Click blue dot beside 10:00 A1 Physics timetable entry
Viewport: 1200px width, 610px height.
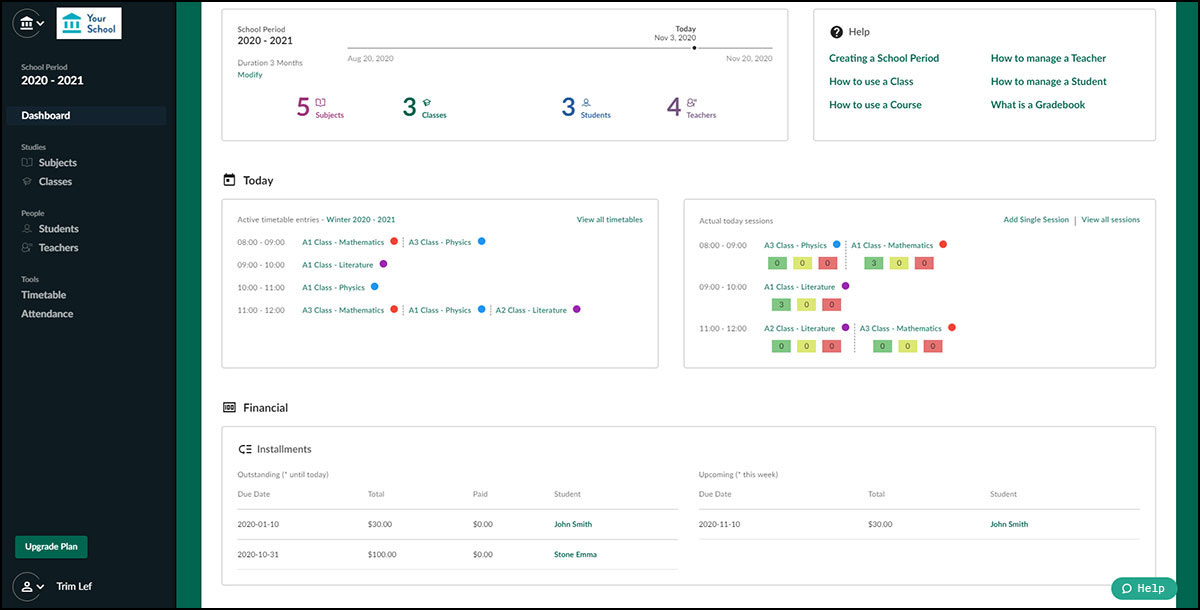pyautogui.click(x=375, y=287)
